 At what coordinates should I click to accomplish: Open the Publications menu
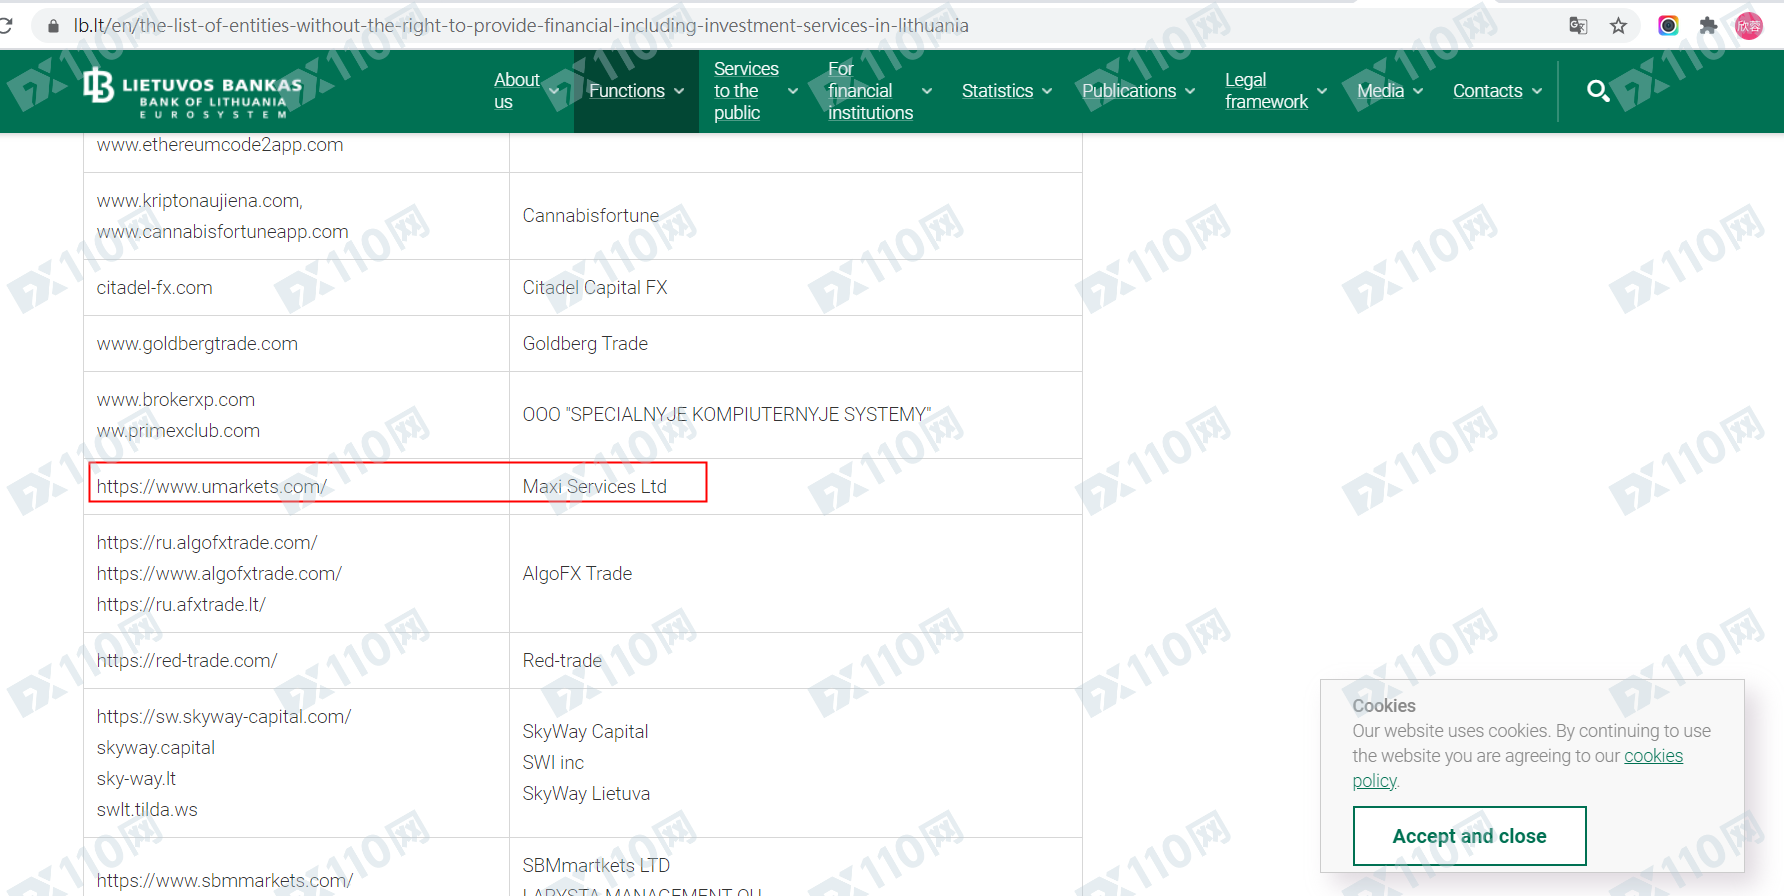pos(1129,91)
